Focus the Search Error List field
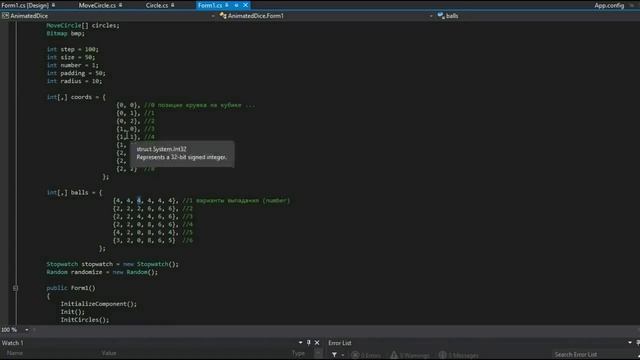Image resolution: width=640 pixels, height=360 pixels. coord(592,355)
